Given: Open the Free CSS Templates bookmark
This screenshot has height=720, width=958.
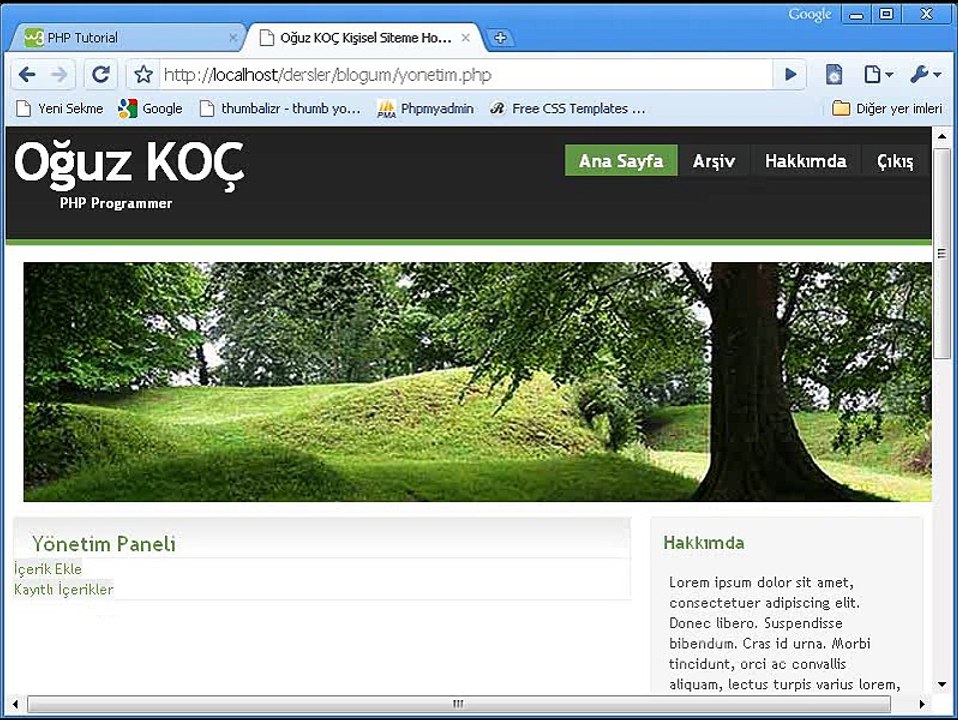Looking at the screenshot, I should tap(567, 109).
